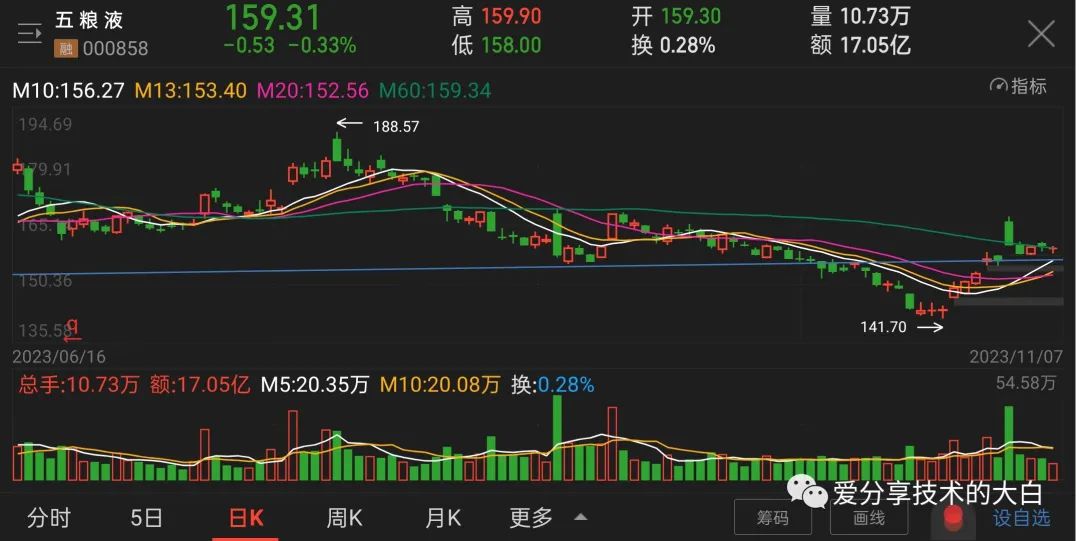Click 设自选 to add watchlist
The width and height of the screenshot is (1080, 541).
1022,518
